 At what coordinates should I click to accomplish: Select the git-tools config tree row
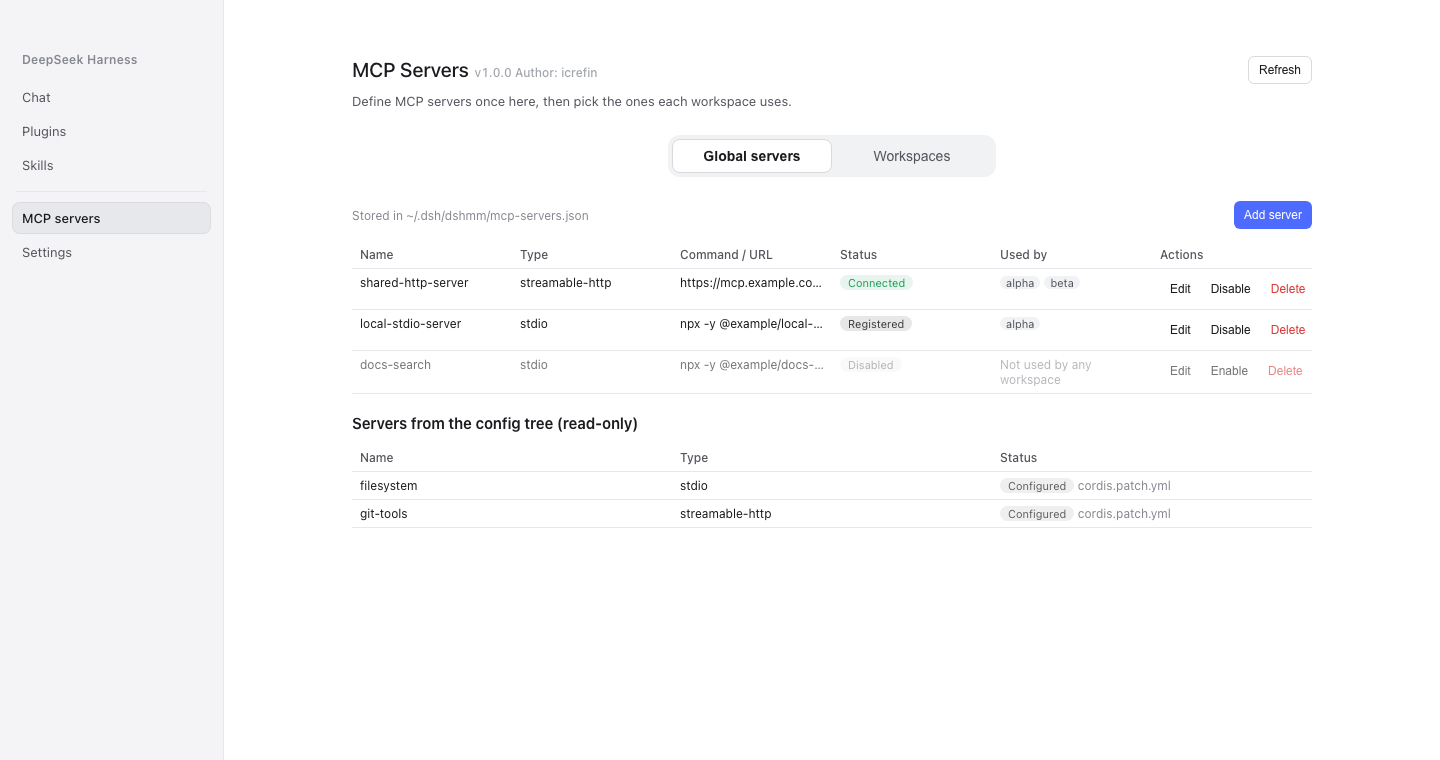[832, 514]
